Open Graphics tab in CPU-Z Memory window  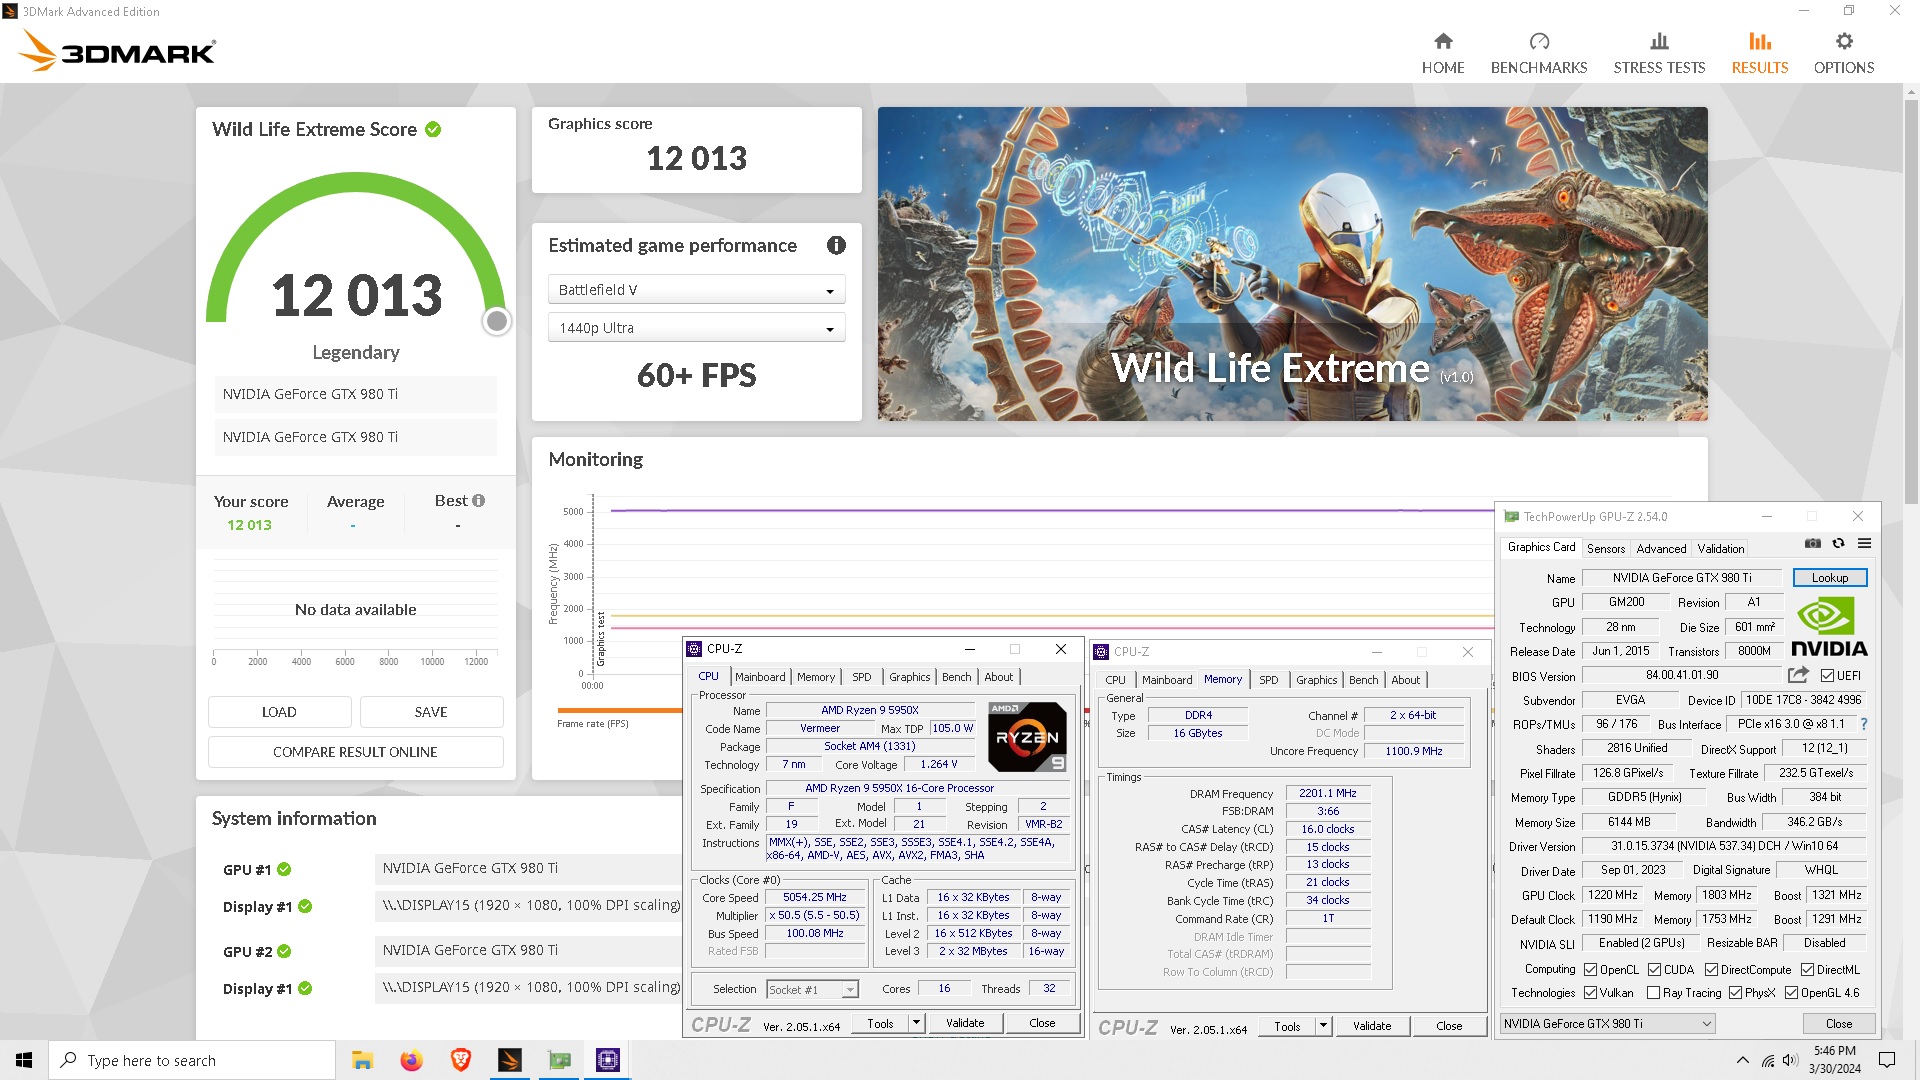tap(1316, 680)
